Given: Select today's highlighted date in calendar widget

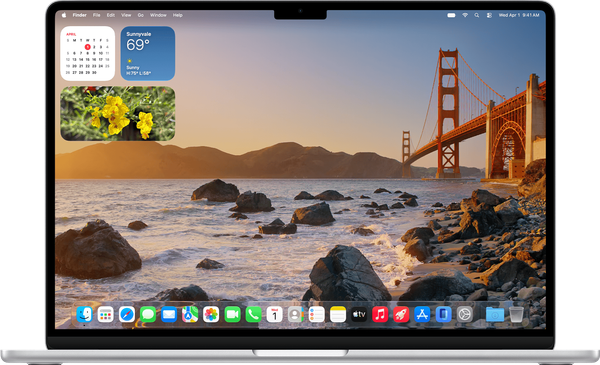Looking at the screenshot, I should click(x=88, y=47).
